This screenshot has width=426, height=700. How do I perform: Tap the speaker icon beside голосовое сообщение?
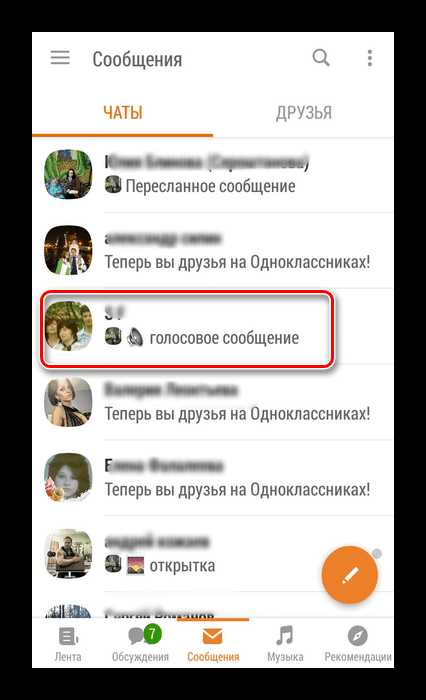pos(135,338)
